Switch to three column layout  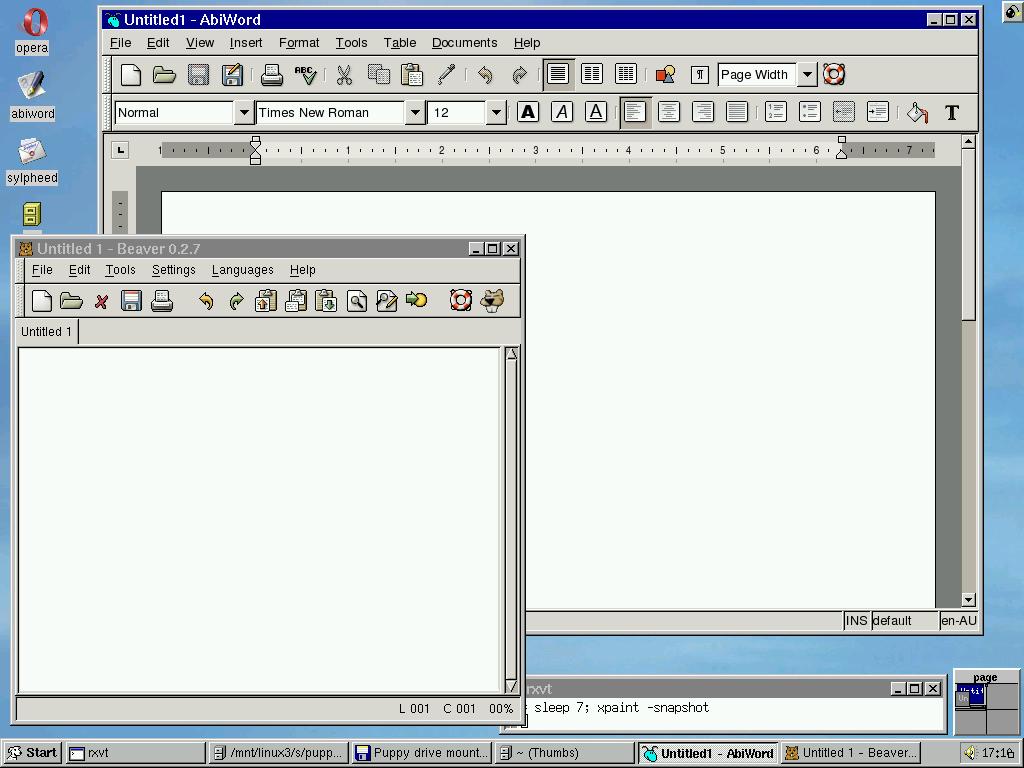pyautogui.click(x=626, y=74)
